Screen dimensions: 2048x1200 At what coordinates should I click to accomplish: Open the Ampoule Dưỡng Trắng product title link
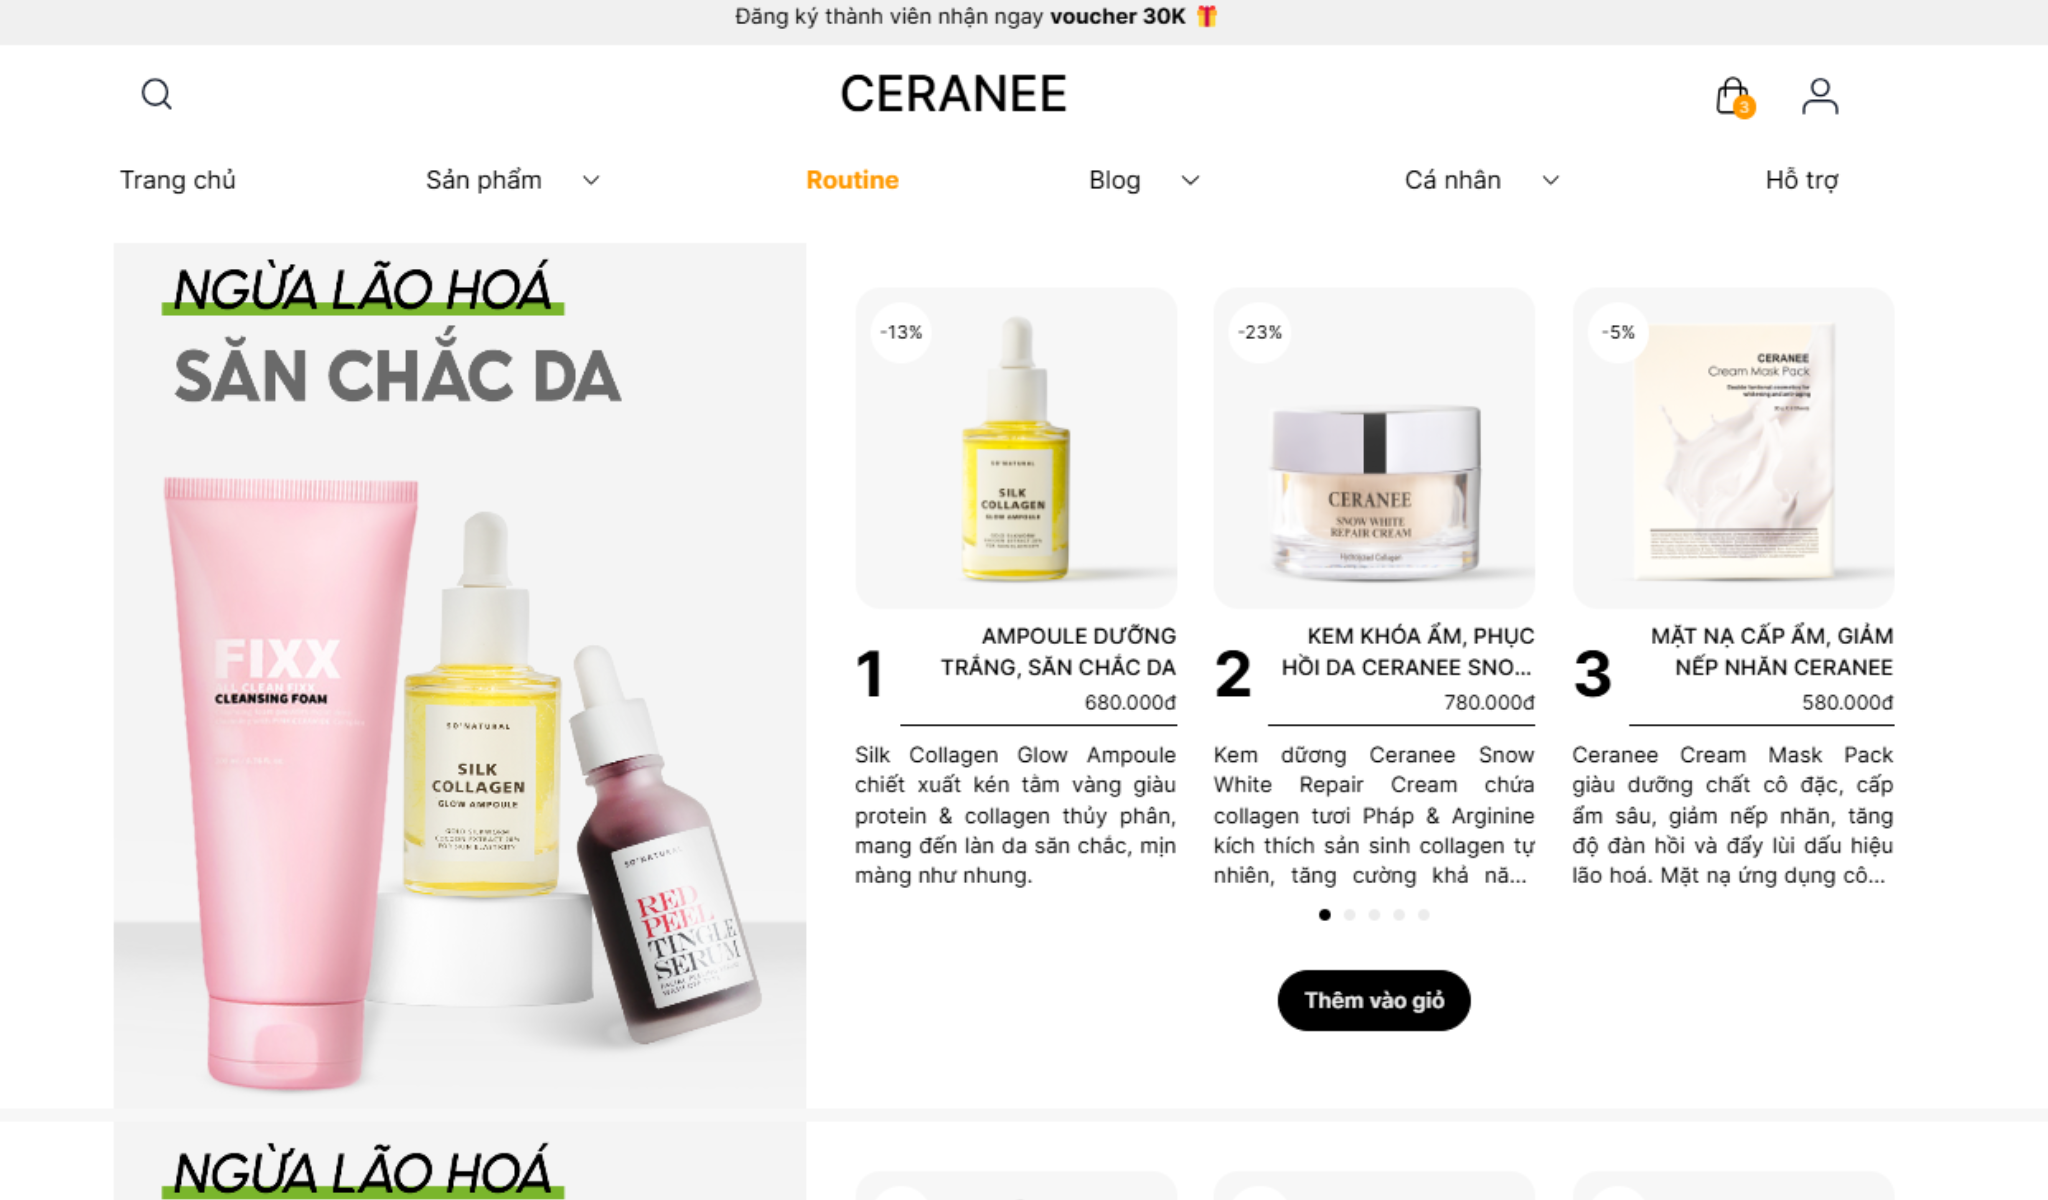[x=1058, y=651]
